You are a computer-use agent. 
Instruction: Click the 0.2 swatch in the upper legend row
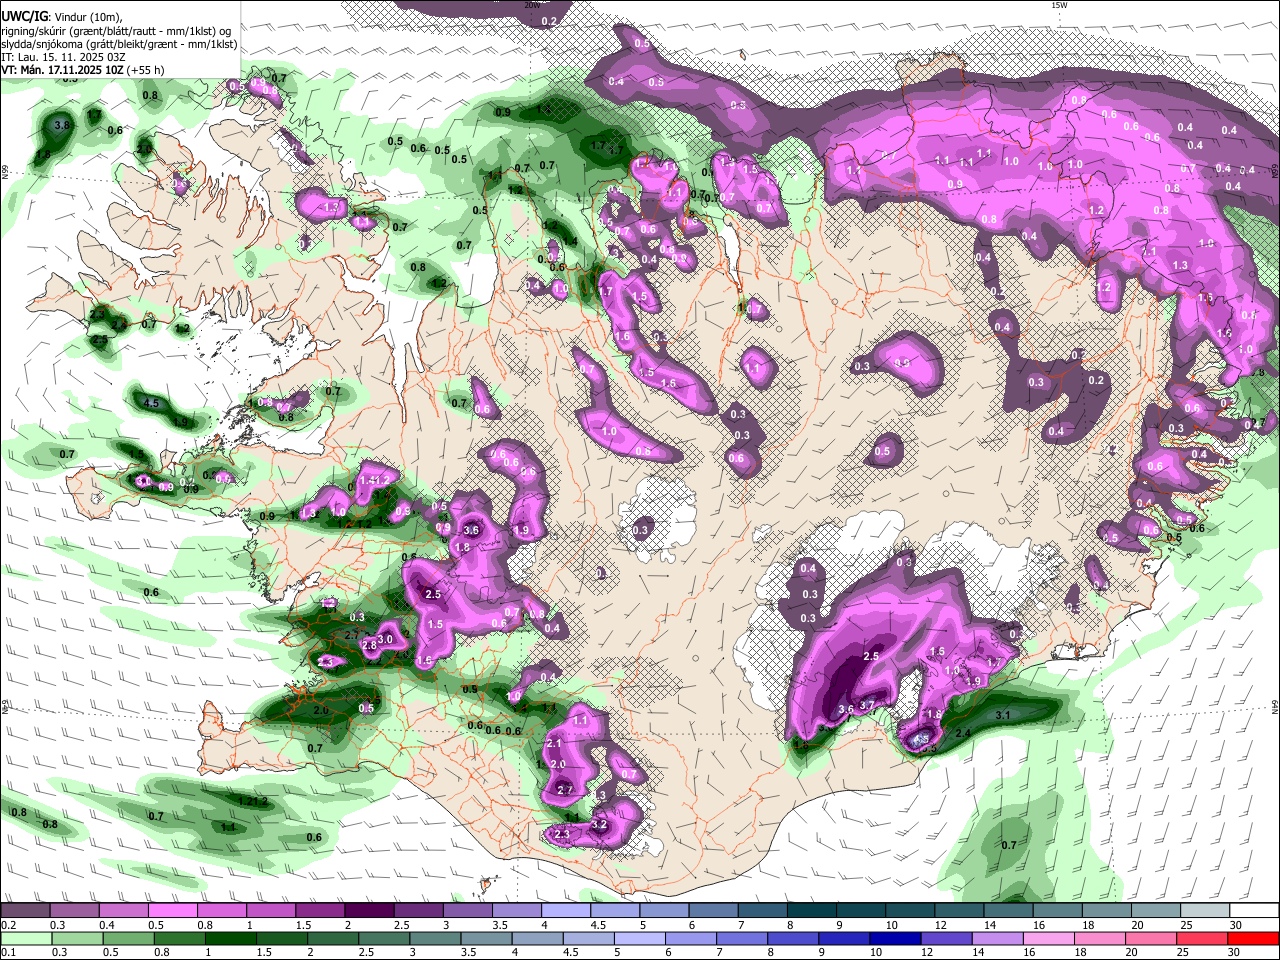24,910
